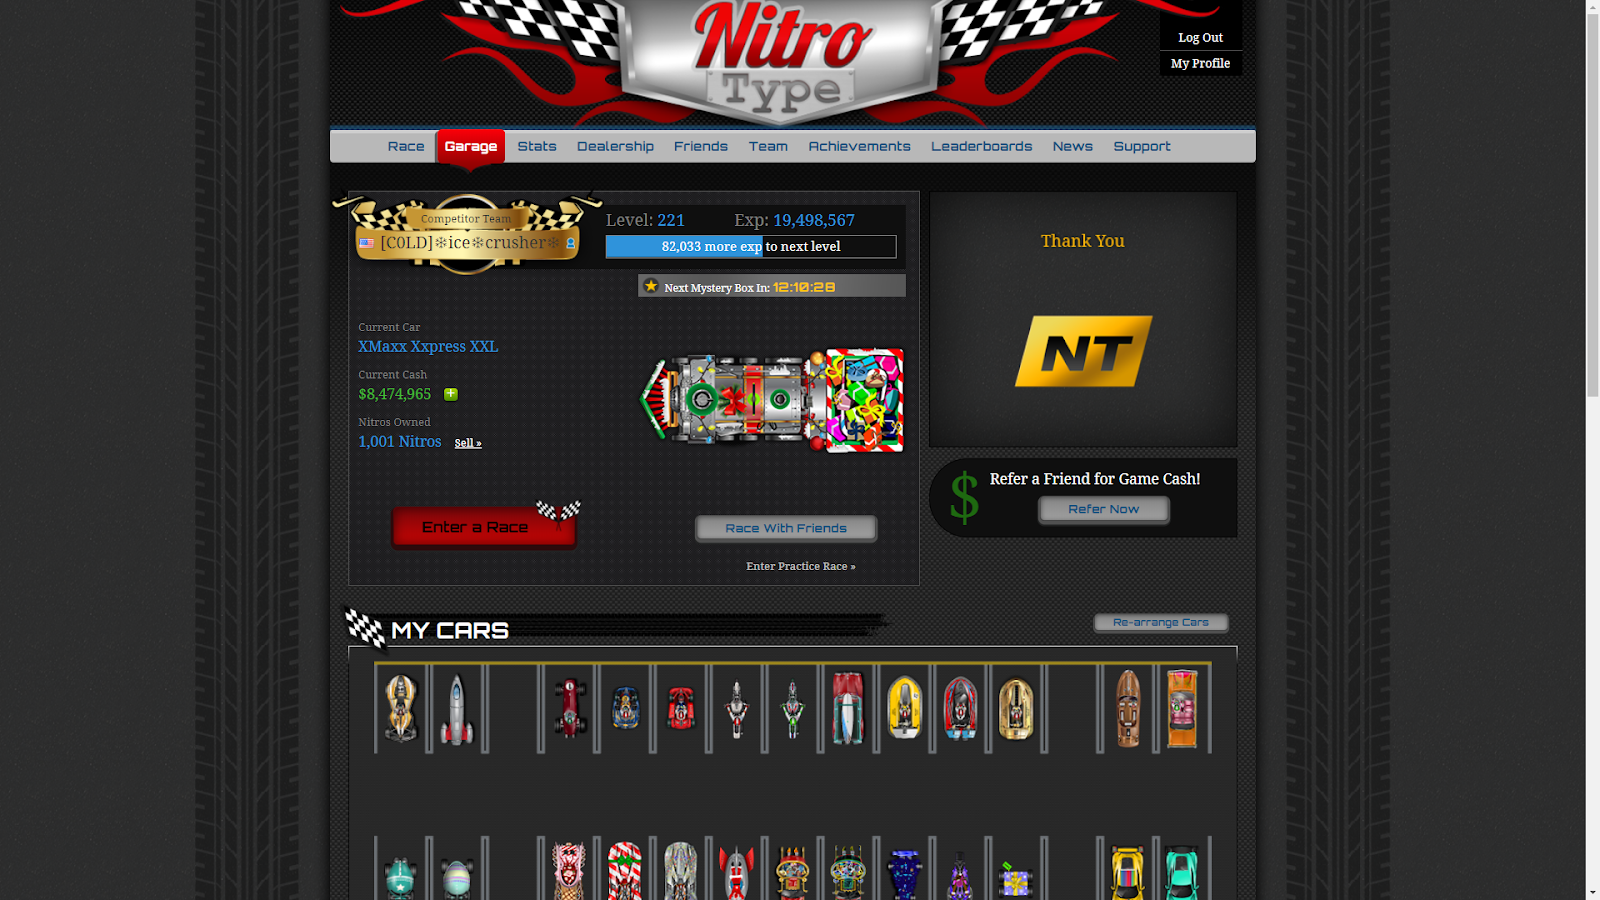
Task: Click the Re-arrange Cars button
Action: 1161,622
